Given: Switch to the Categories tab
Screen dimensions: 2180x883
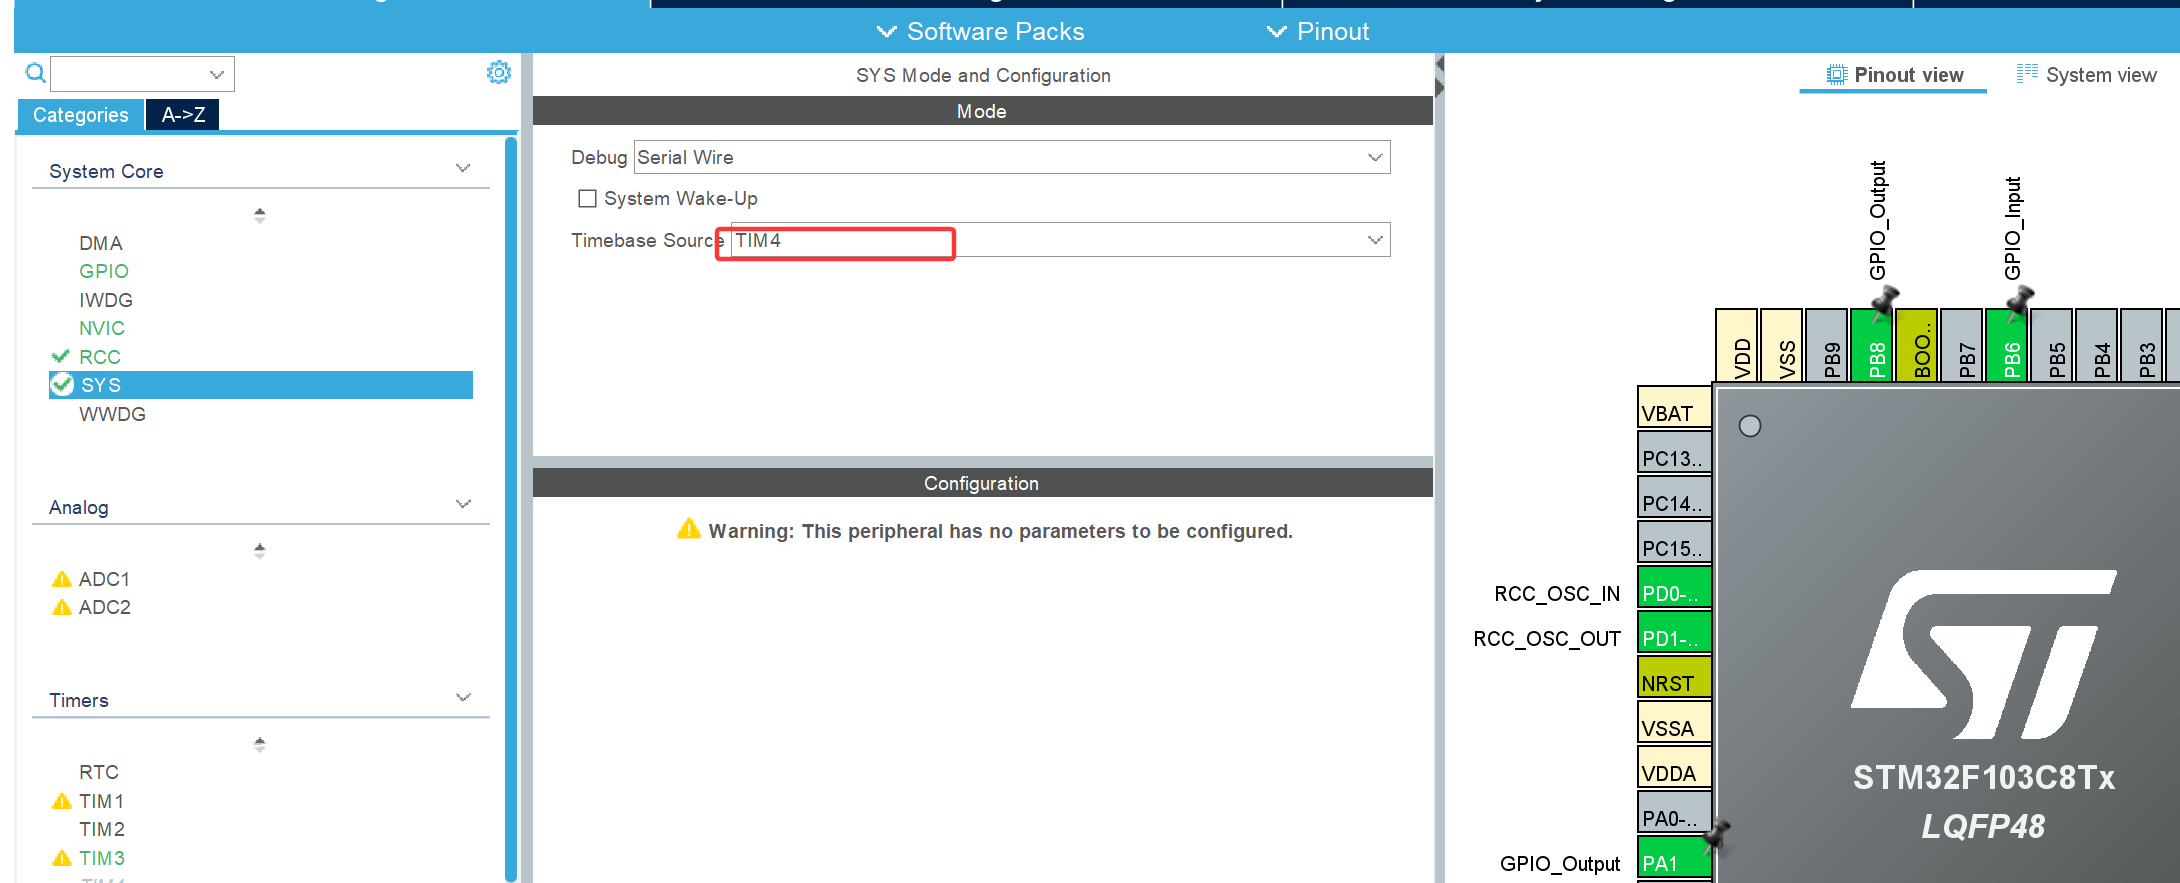Looking at the screenshot, I should click(80, 114).
